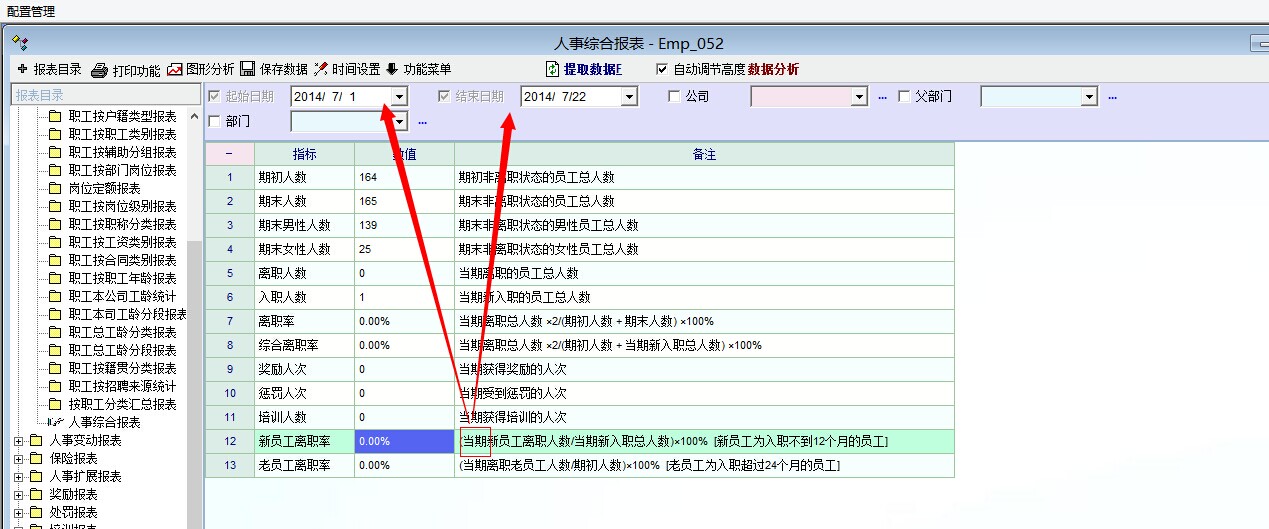Open 时间设置 from the toolbar
Viewport: 1269px width, 529px height.
(x=321, y=69)
